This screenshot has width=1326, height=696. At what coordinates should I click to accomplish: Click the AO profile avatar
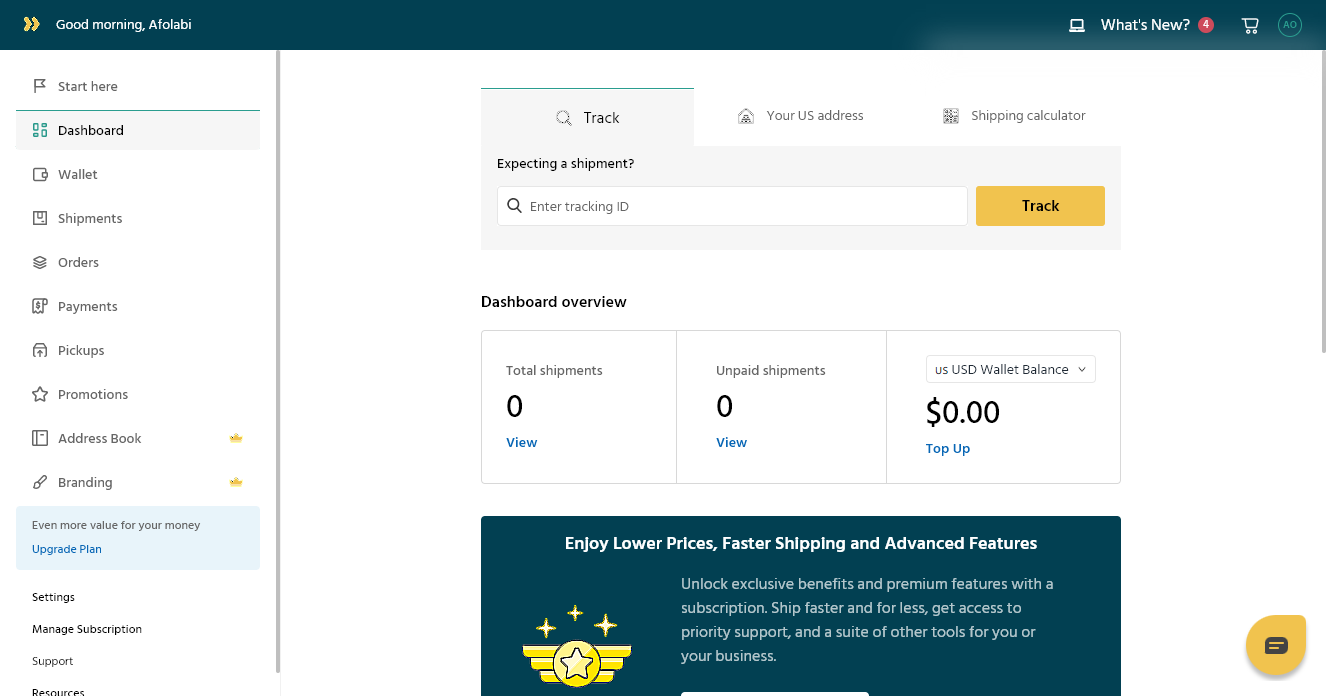tap(1290, 25)
